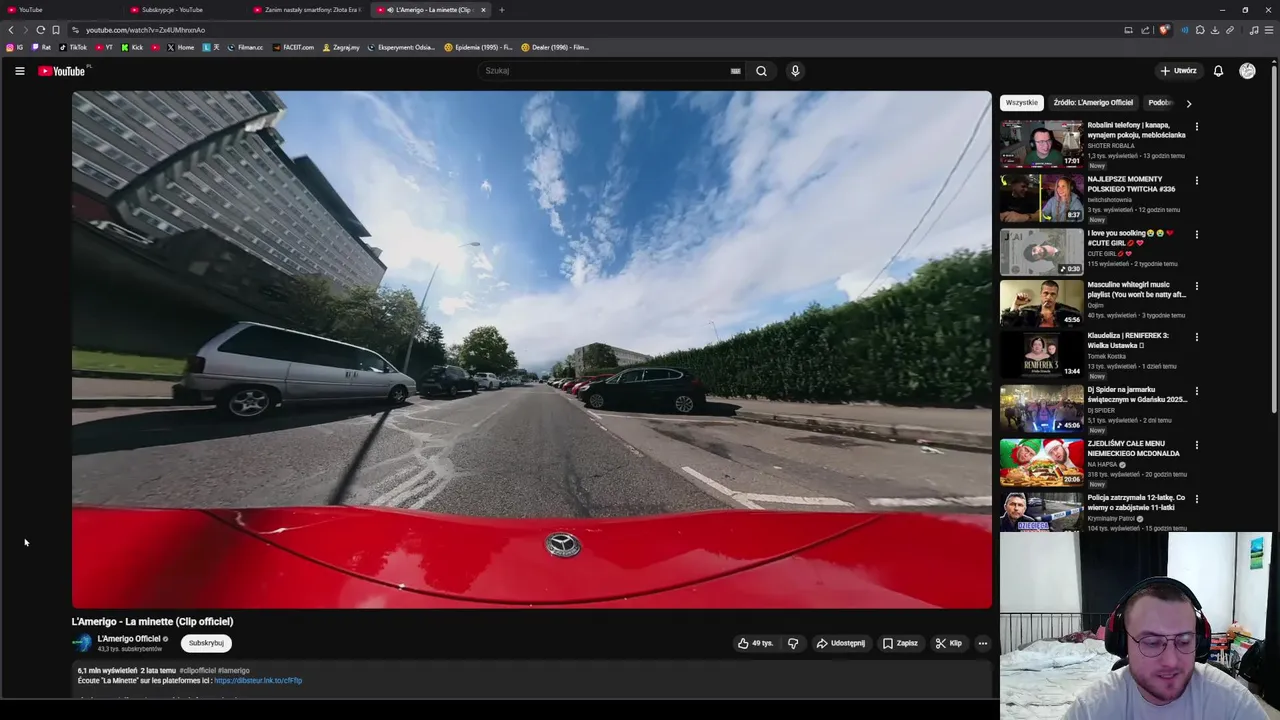
Task: Switch to the Subskrypcje - YouTube tab
Action: [x=185, y=10]
